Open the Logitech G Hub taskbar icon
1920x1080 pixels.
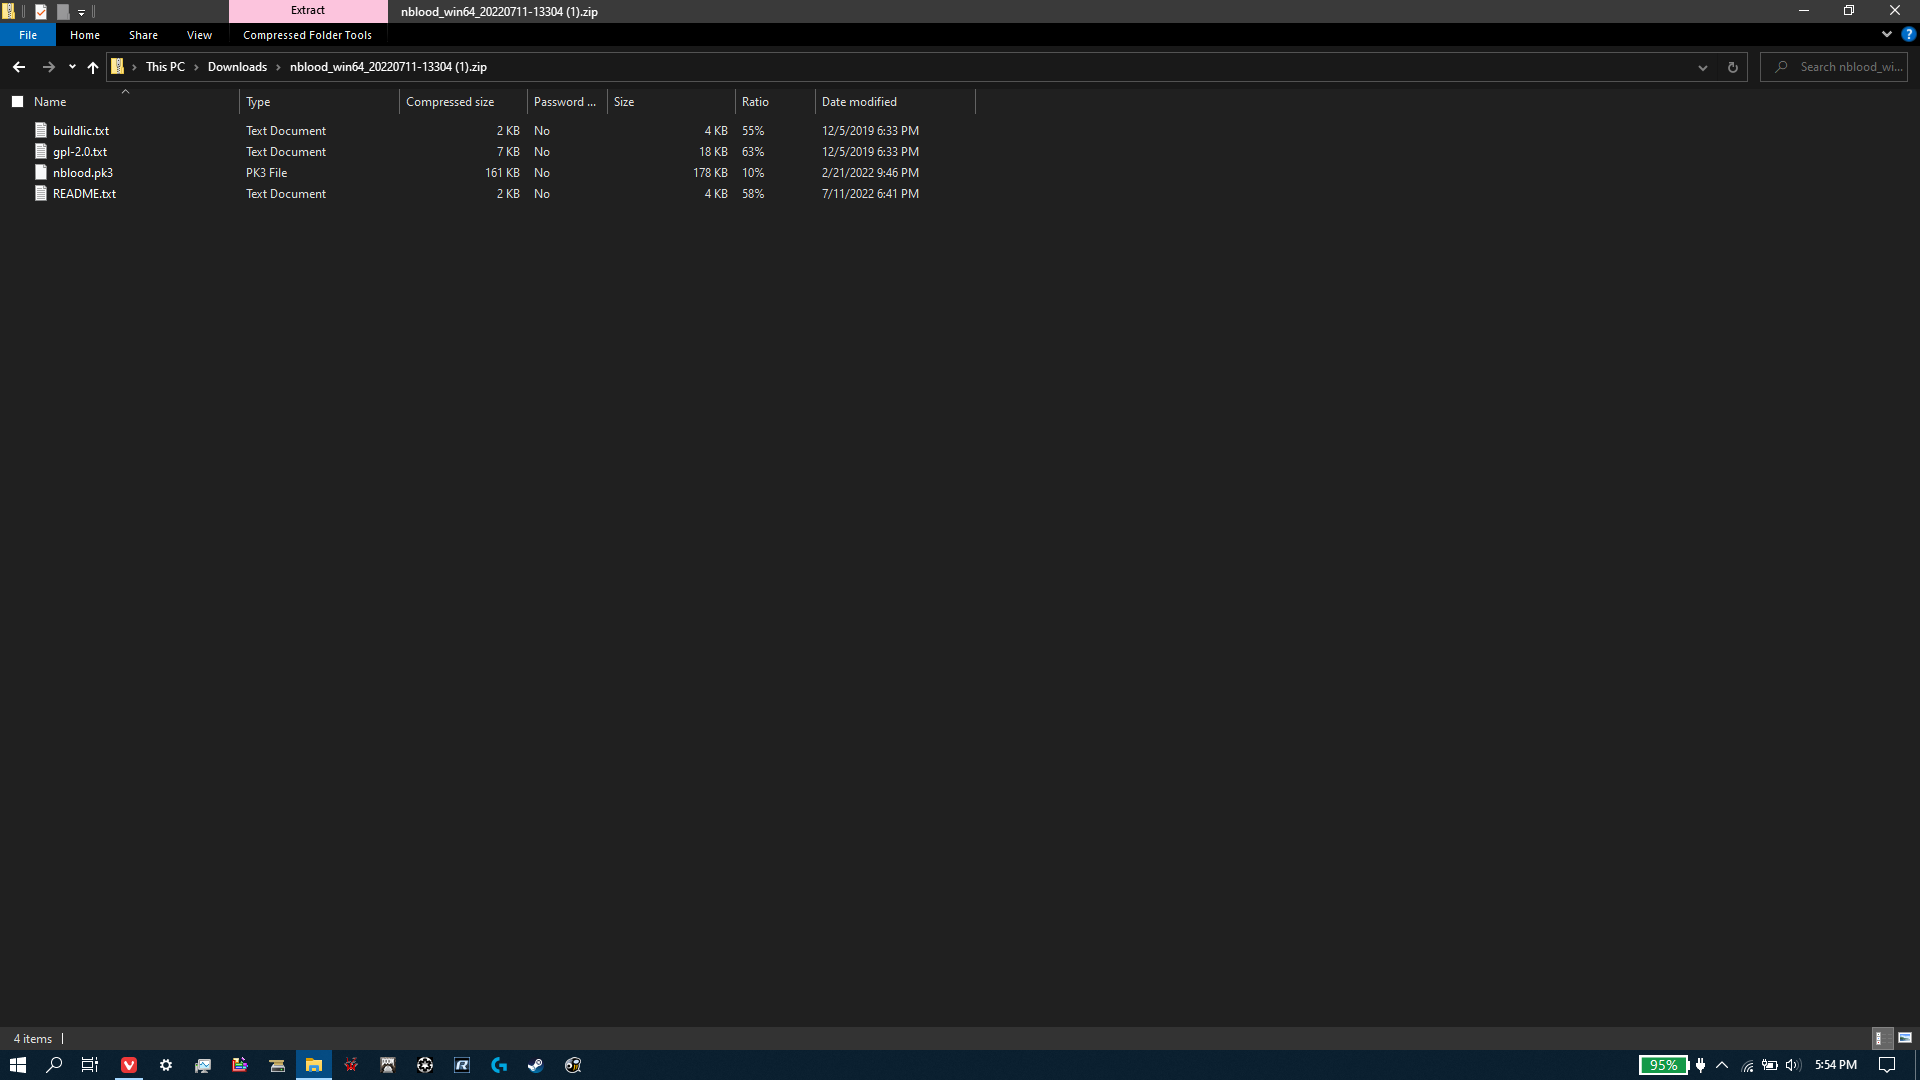click(x=498, y=1064)
